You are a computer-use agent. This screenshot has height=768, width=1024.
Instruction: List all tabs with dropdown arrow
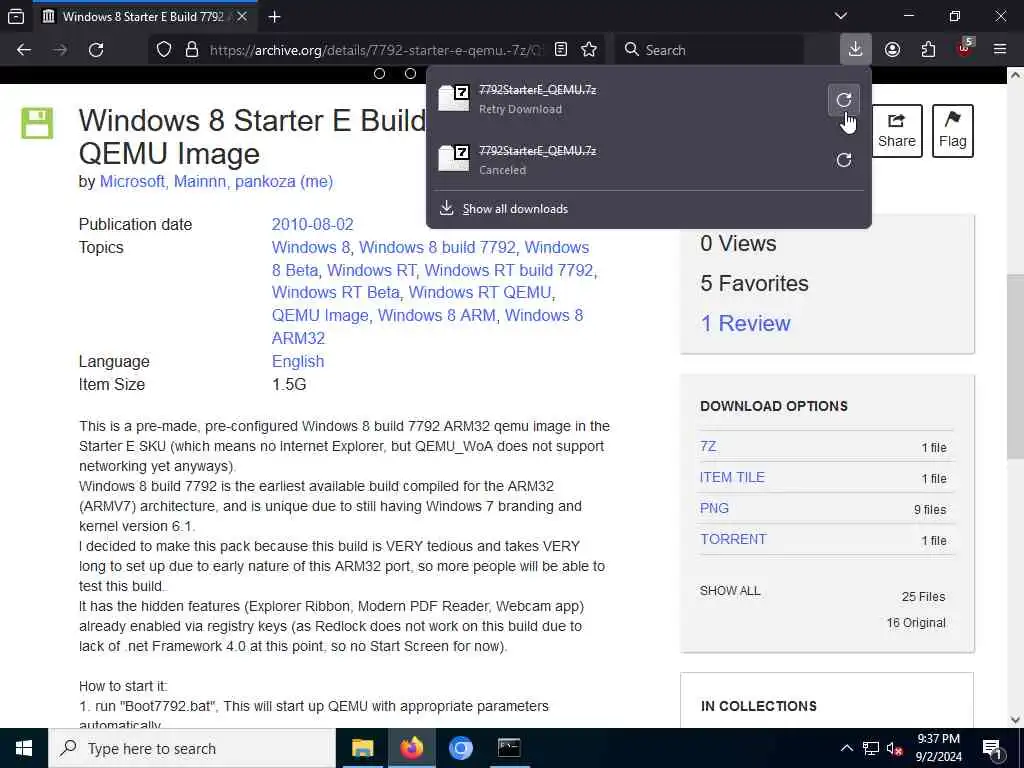(841, 16)
